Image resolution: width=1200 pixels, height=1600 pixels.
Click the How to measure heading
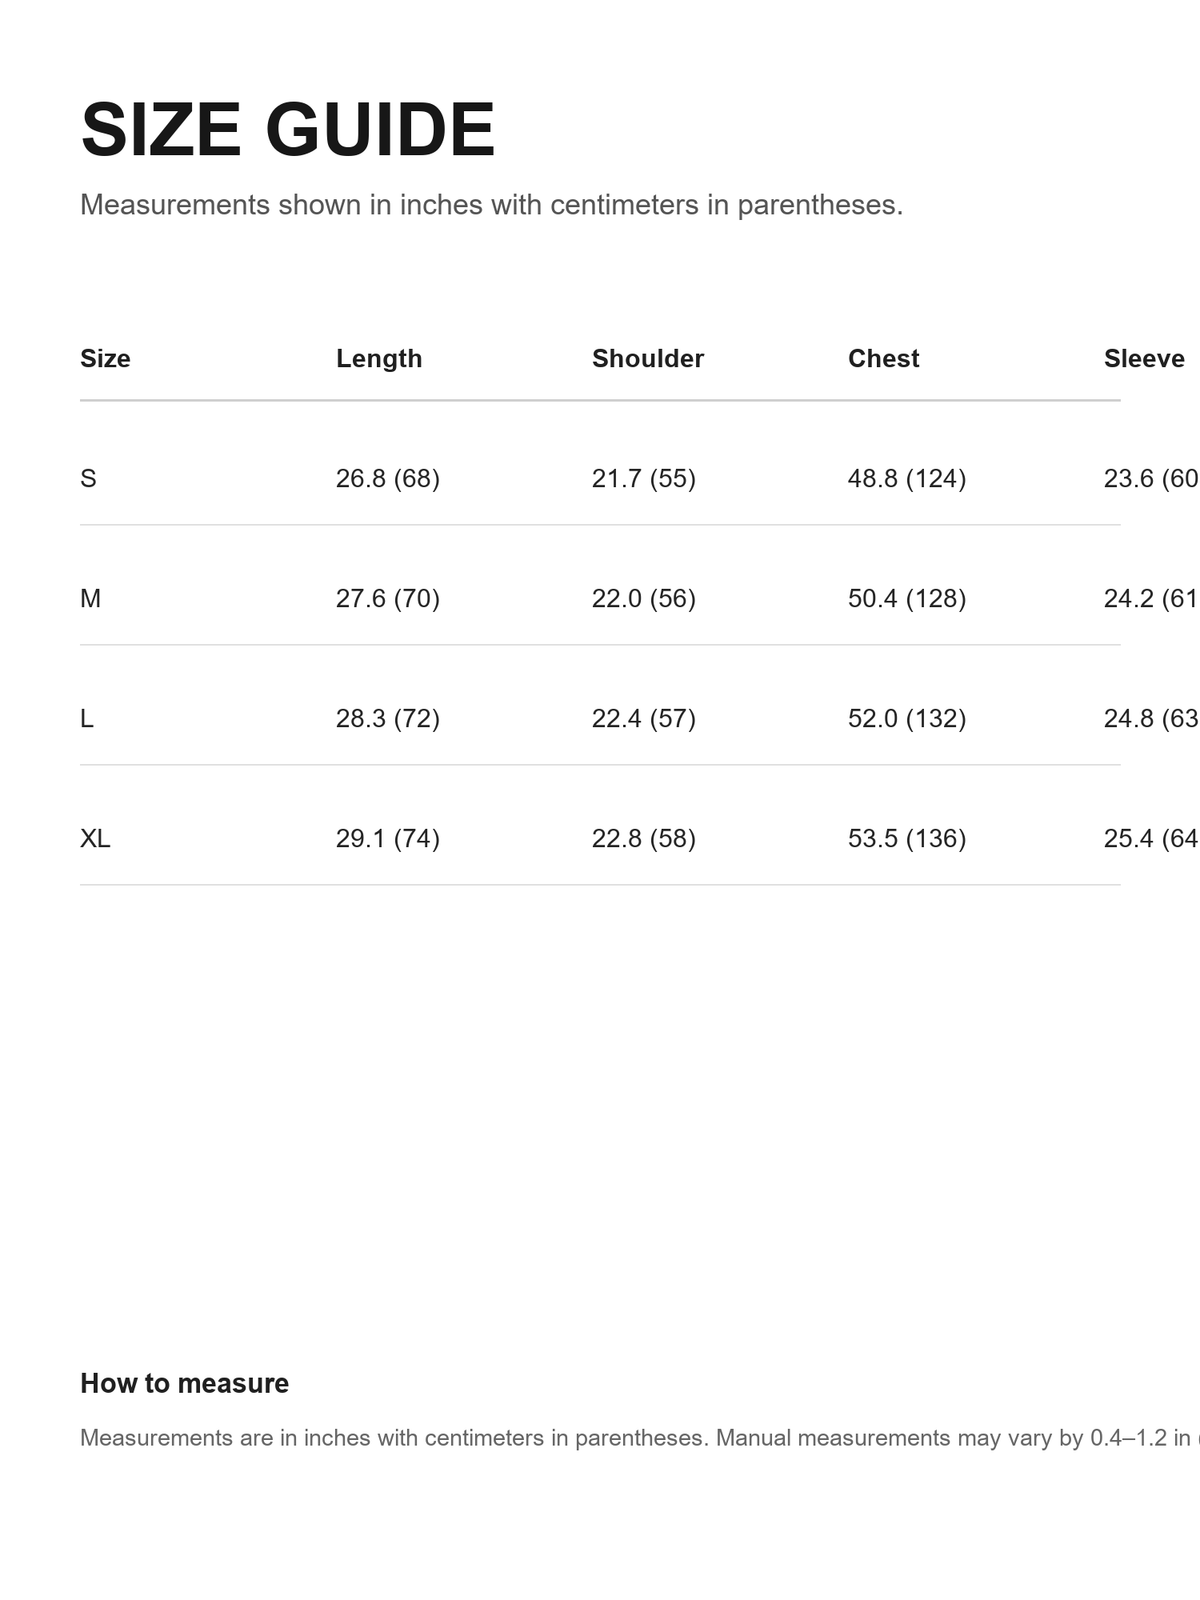coord(185,1383)
